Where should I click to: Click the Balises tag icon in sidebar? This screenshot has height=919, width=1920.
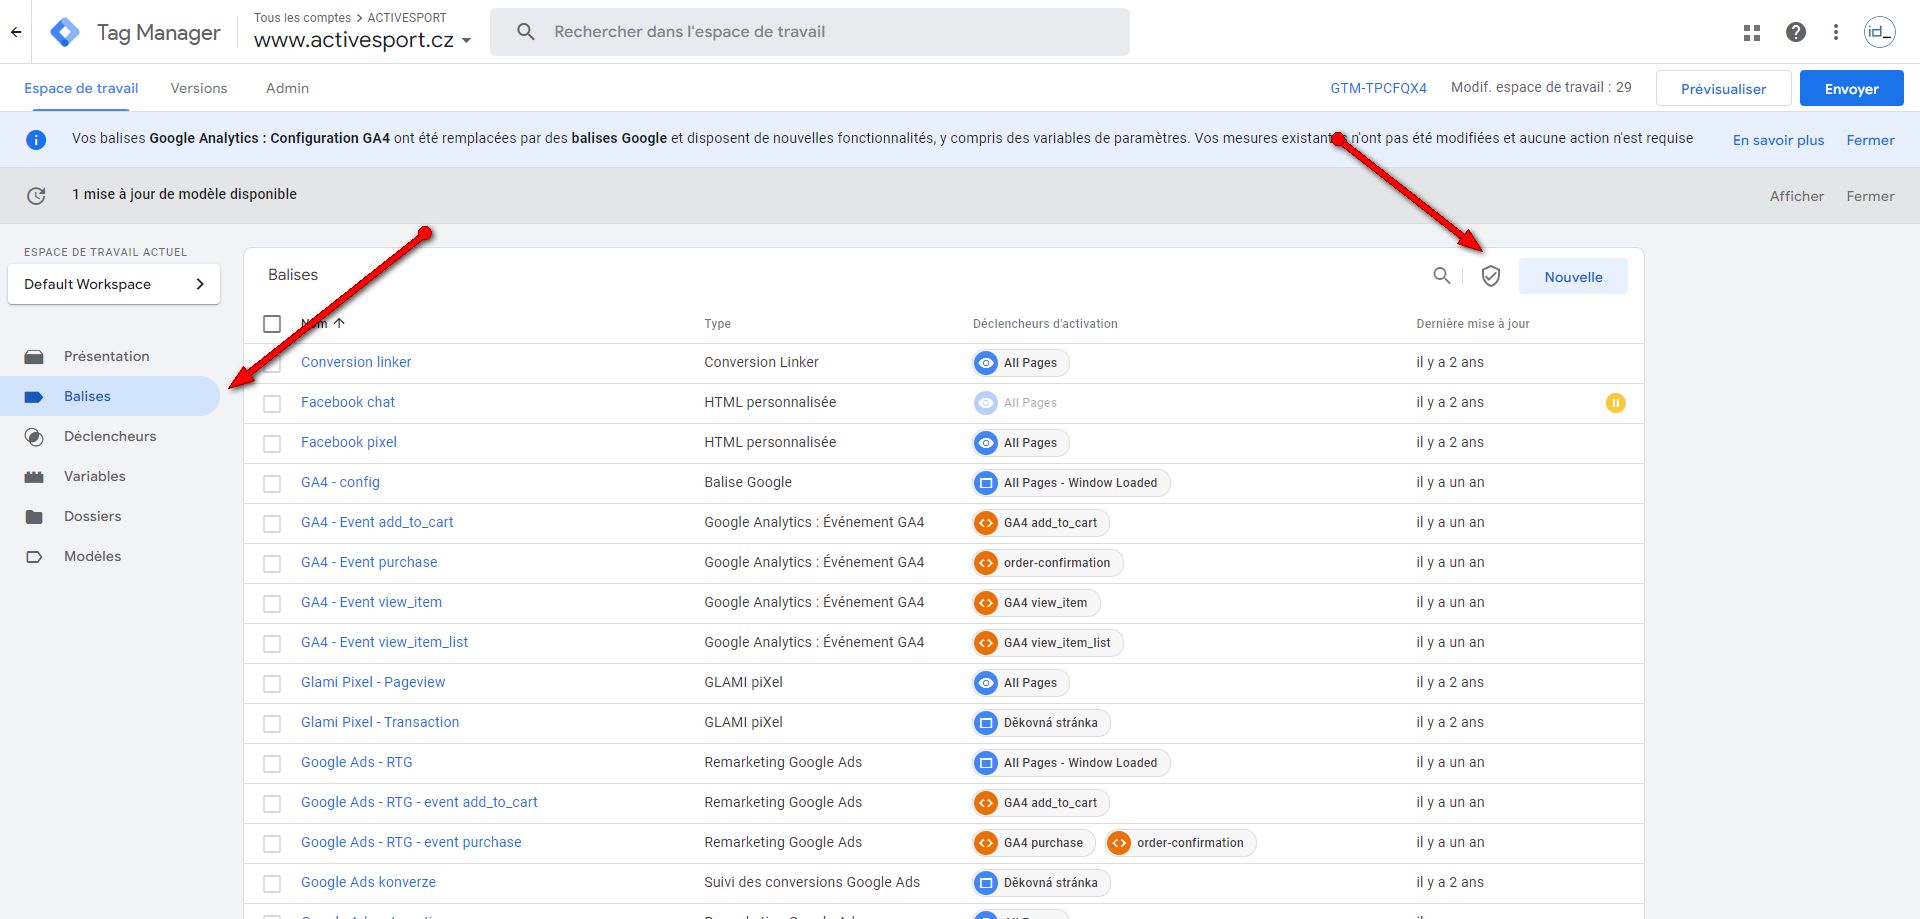click(34, 397)
